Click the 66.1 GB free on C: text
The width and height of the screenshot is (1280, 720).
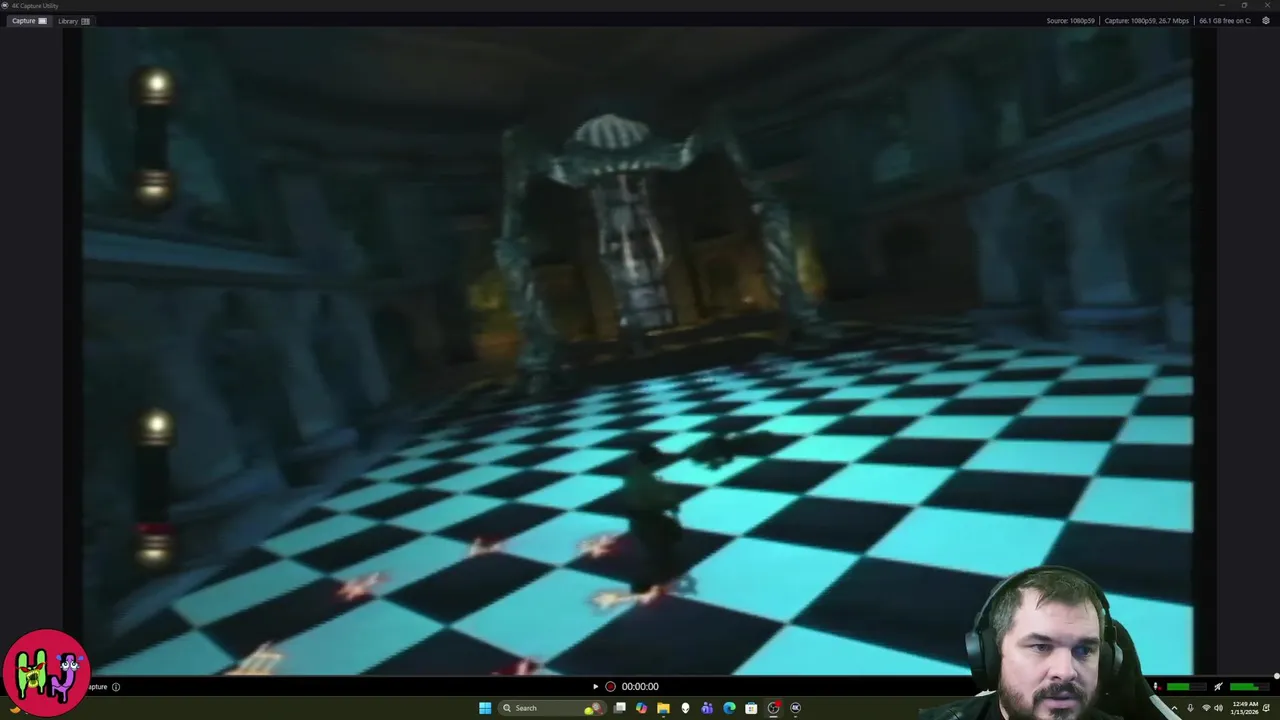pos(1225,20)
